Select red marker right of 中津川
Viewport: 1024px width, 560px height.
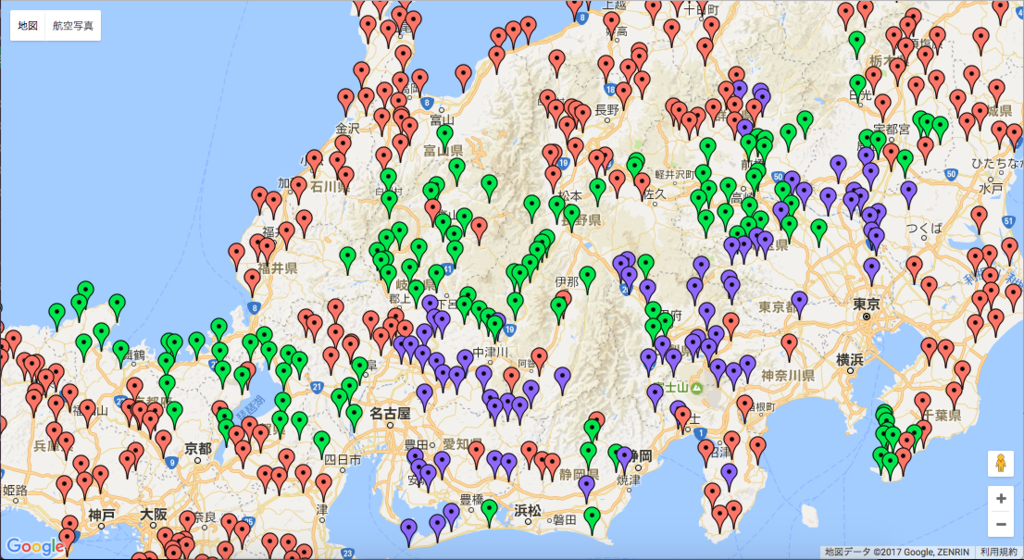539,360
